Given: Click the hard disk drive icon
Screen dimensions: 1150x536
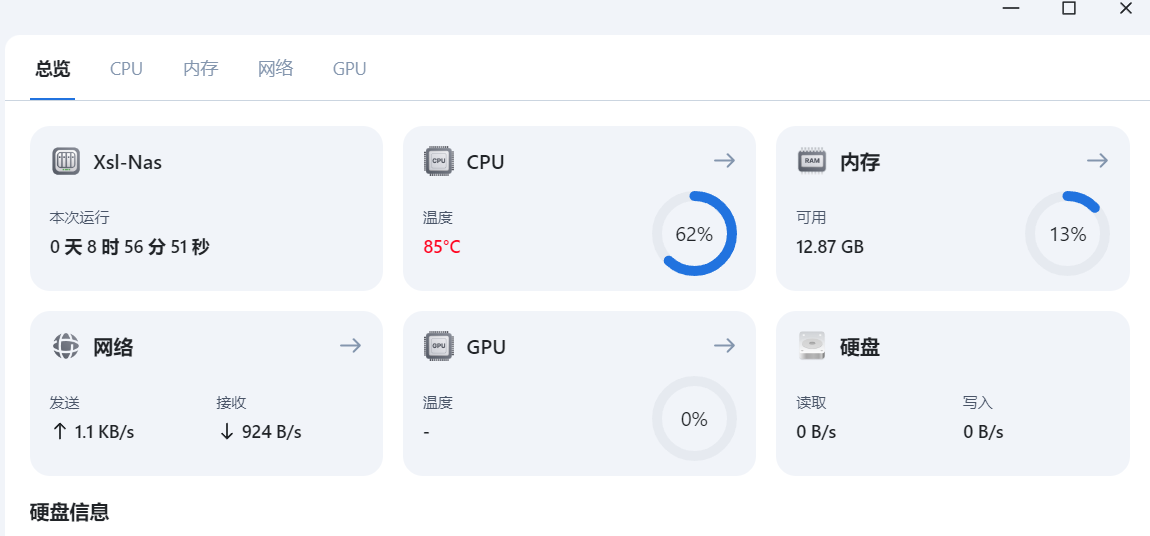Looking at the screenshot, I should pos(812,347).
